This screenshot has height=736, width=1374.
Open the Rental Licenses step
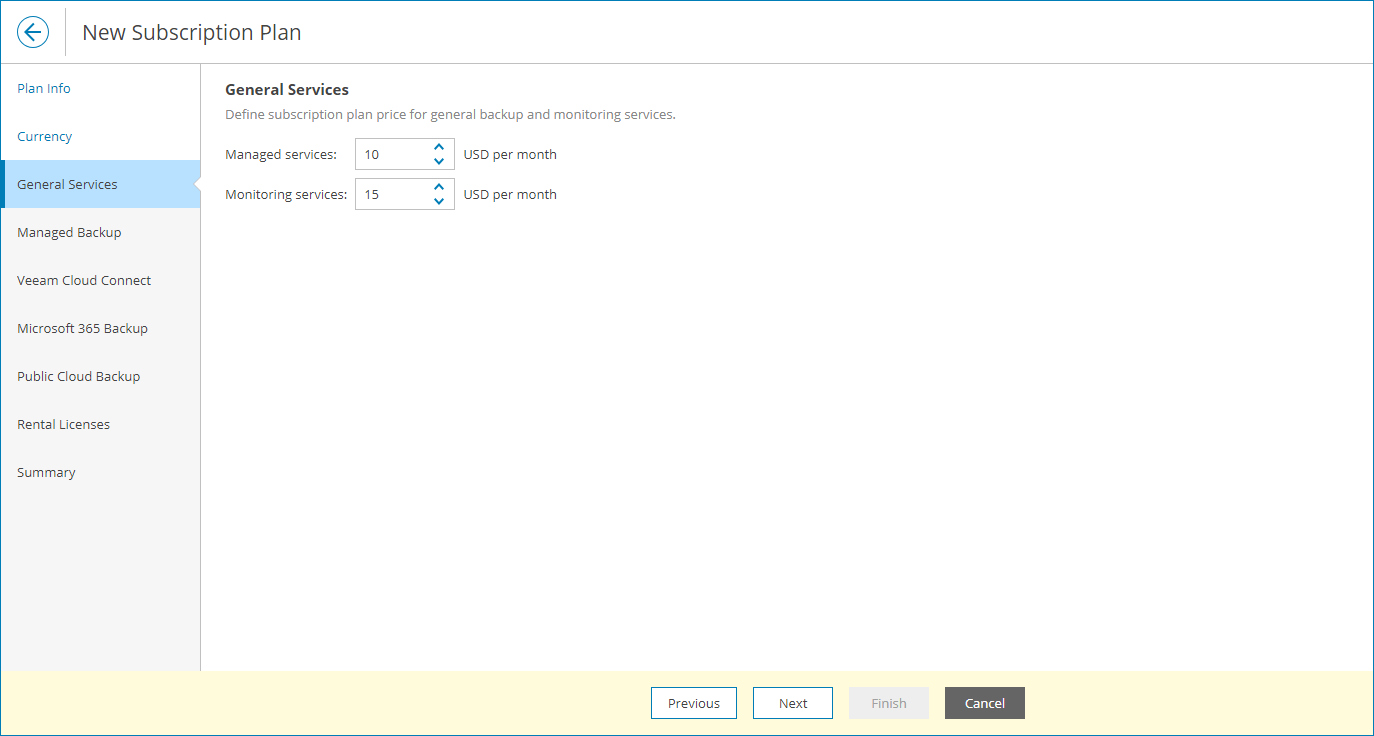coord(63,424)
